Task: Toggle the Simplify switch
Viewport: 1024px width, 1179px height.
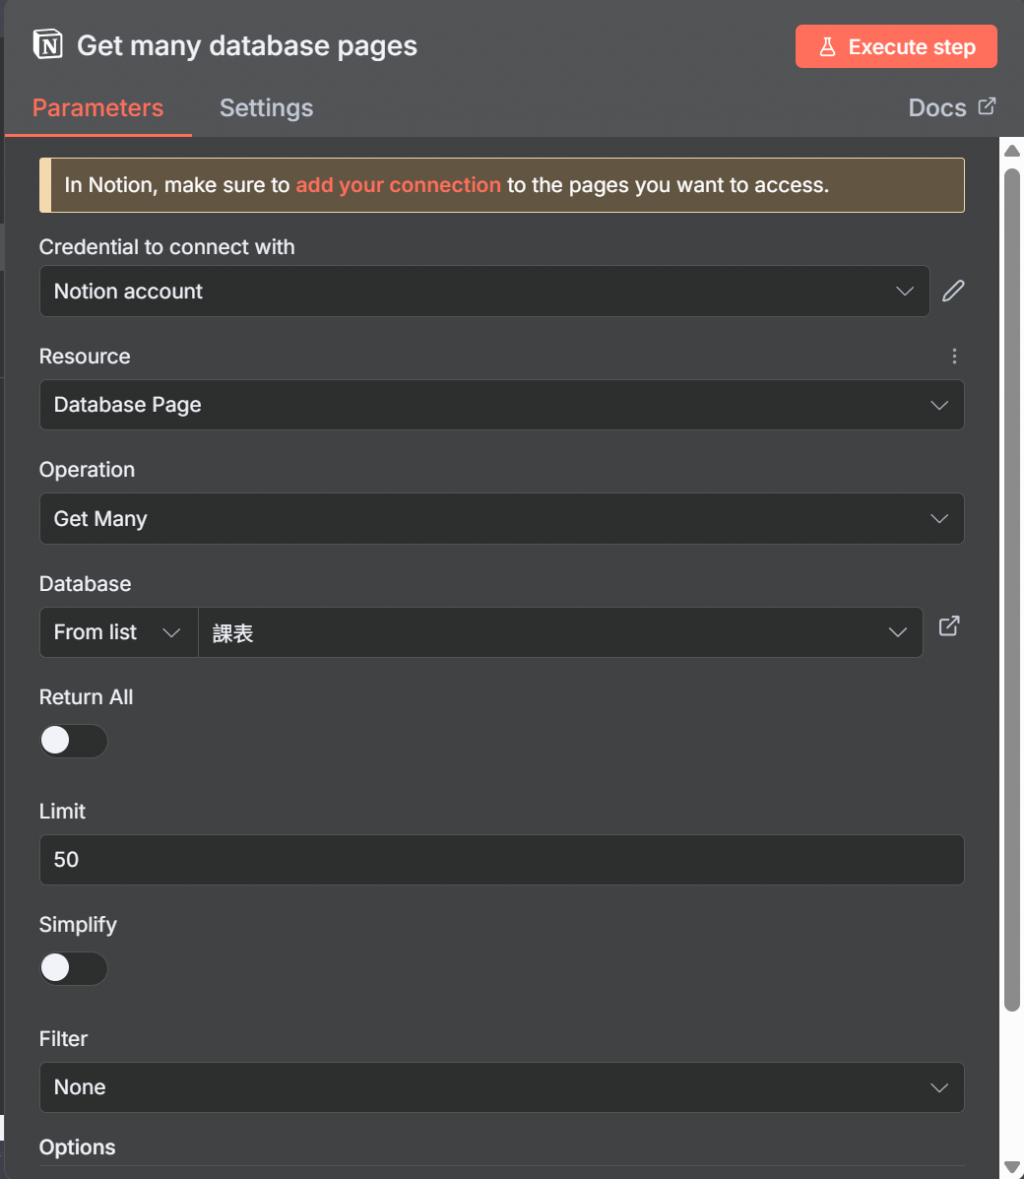Action: (x=73, y=968)
